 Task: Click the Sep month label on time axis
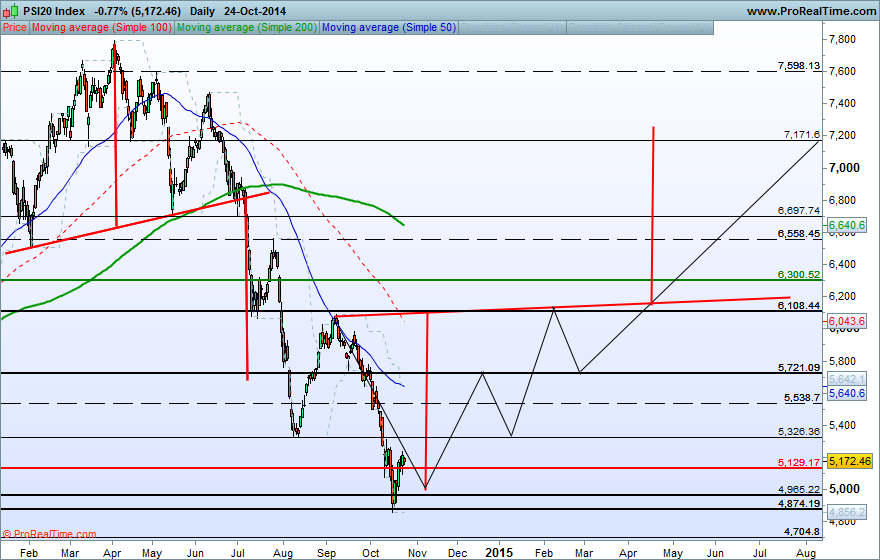point(326,553)
